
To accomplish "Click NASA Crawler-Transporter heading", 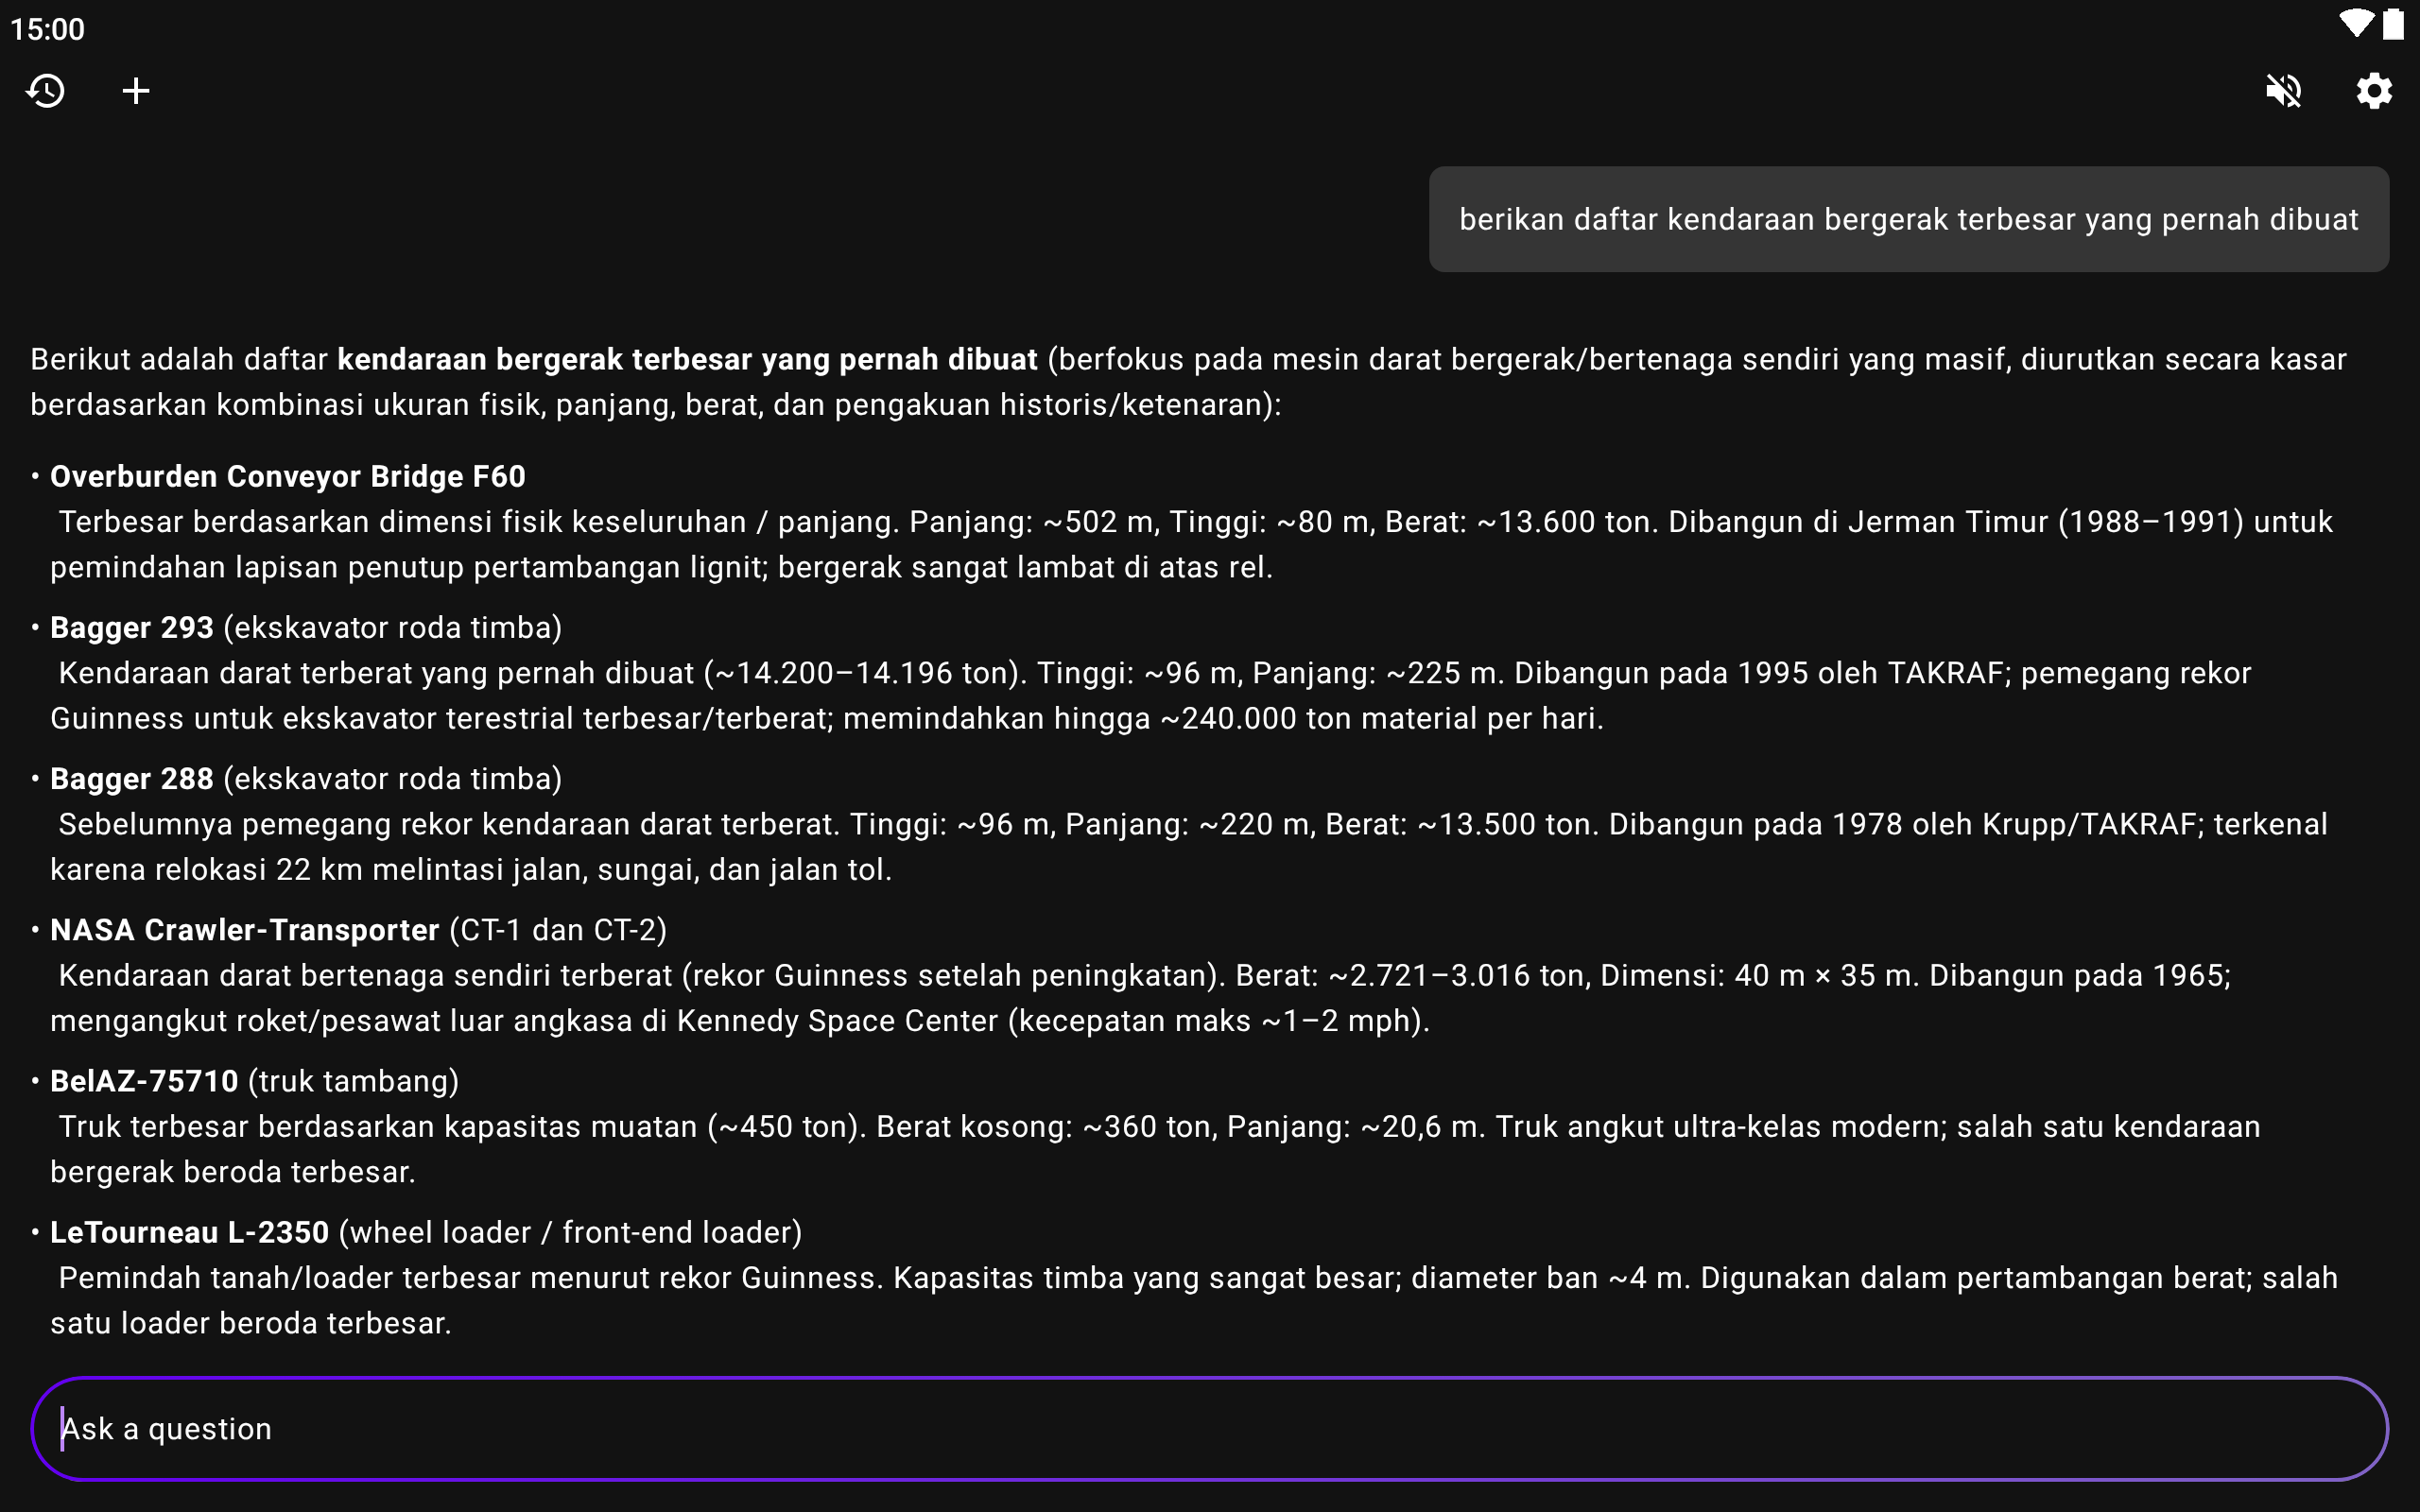I will 244,930.
